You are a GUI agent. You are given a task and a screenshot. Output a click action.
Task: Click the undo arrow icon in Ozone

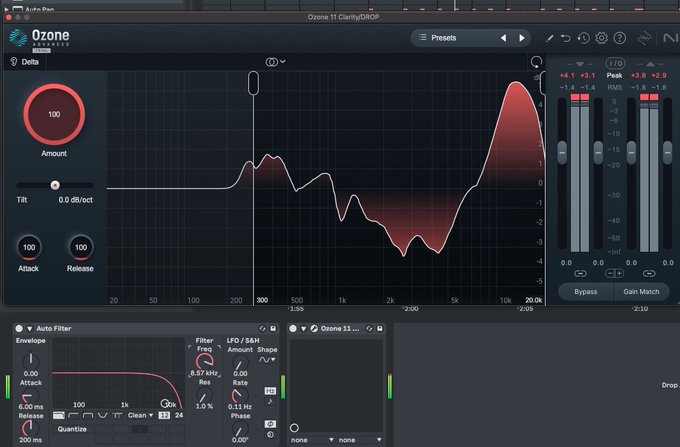coord(566,38)
